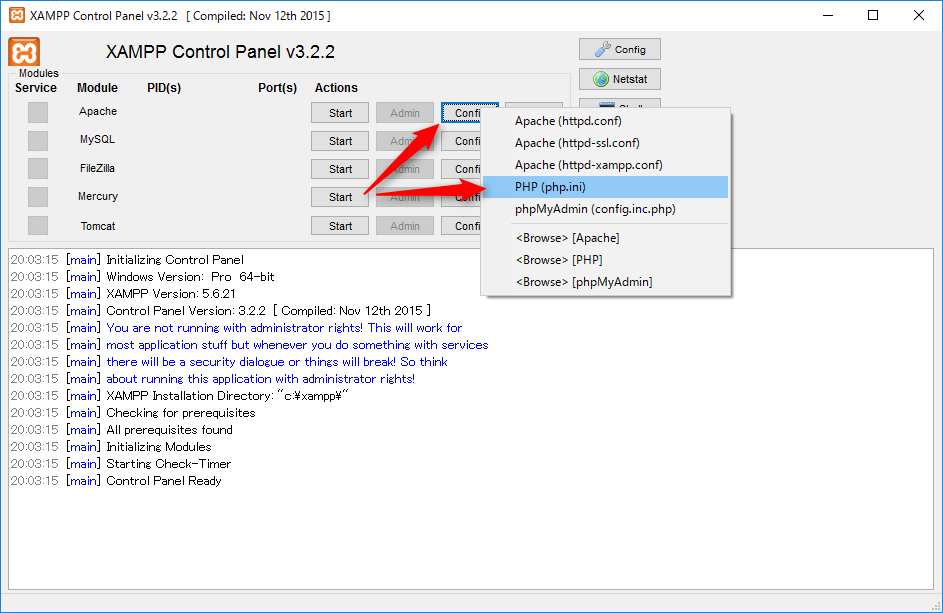Select <Browse> [PHP] menu entry
Viewport: 943px width, 613px height.
tap(606, 260)
